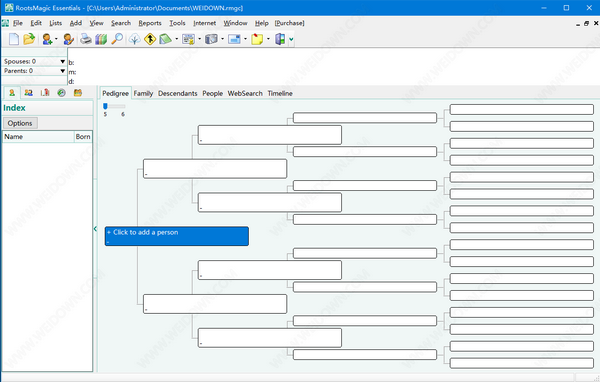Click the row of books toolbar icon

coord(101,39)
